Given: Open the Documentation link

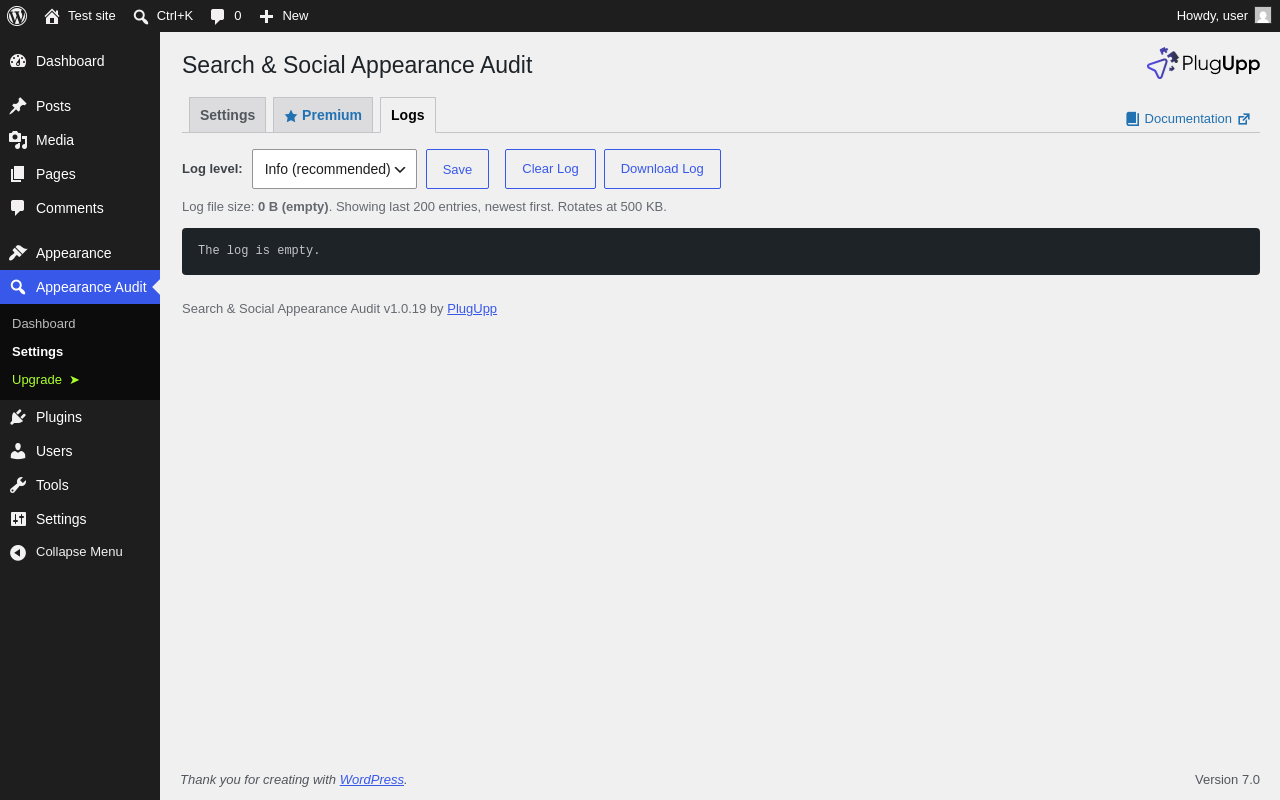Looking at the screenshot, I should point(1188,119).
